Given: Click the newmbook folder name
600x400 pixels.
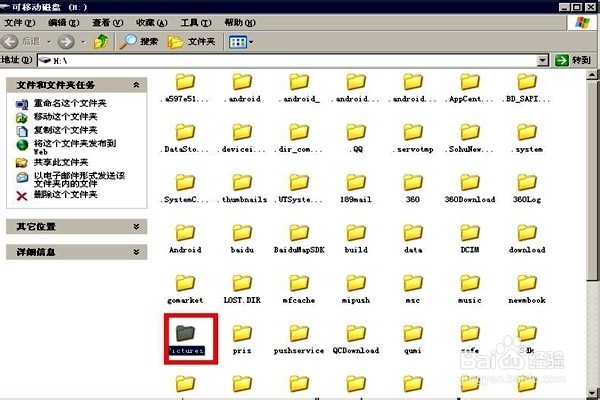Looking at the screenshot, I should 527,300.
